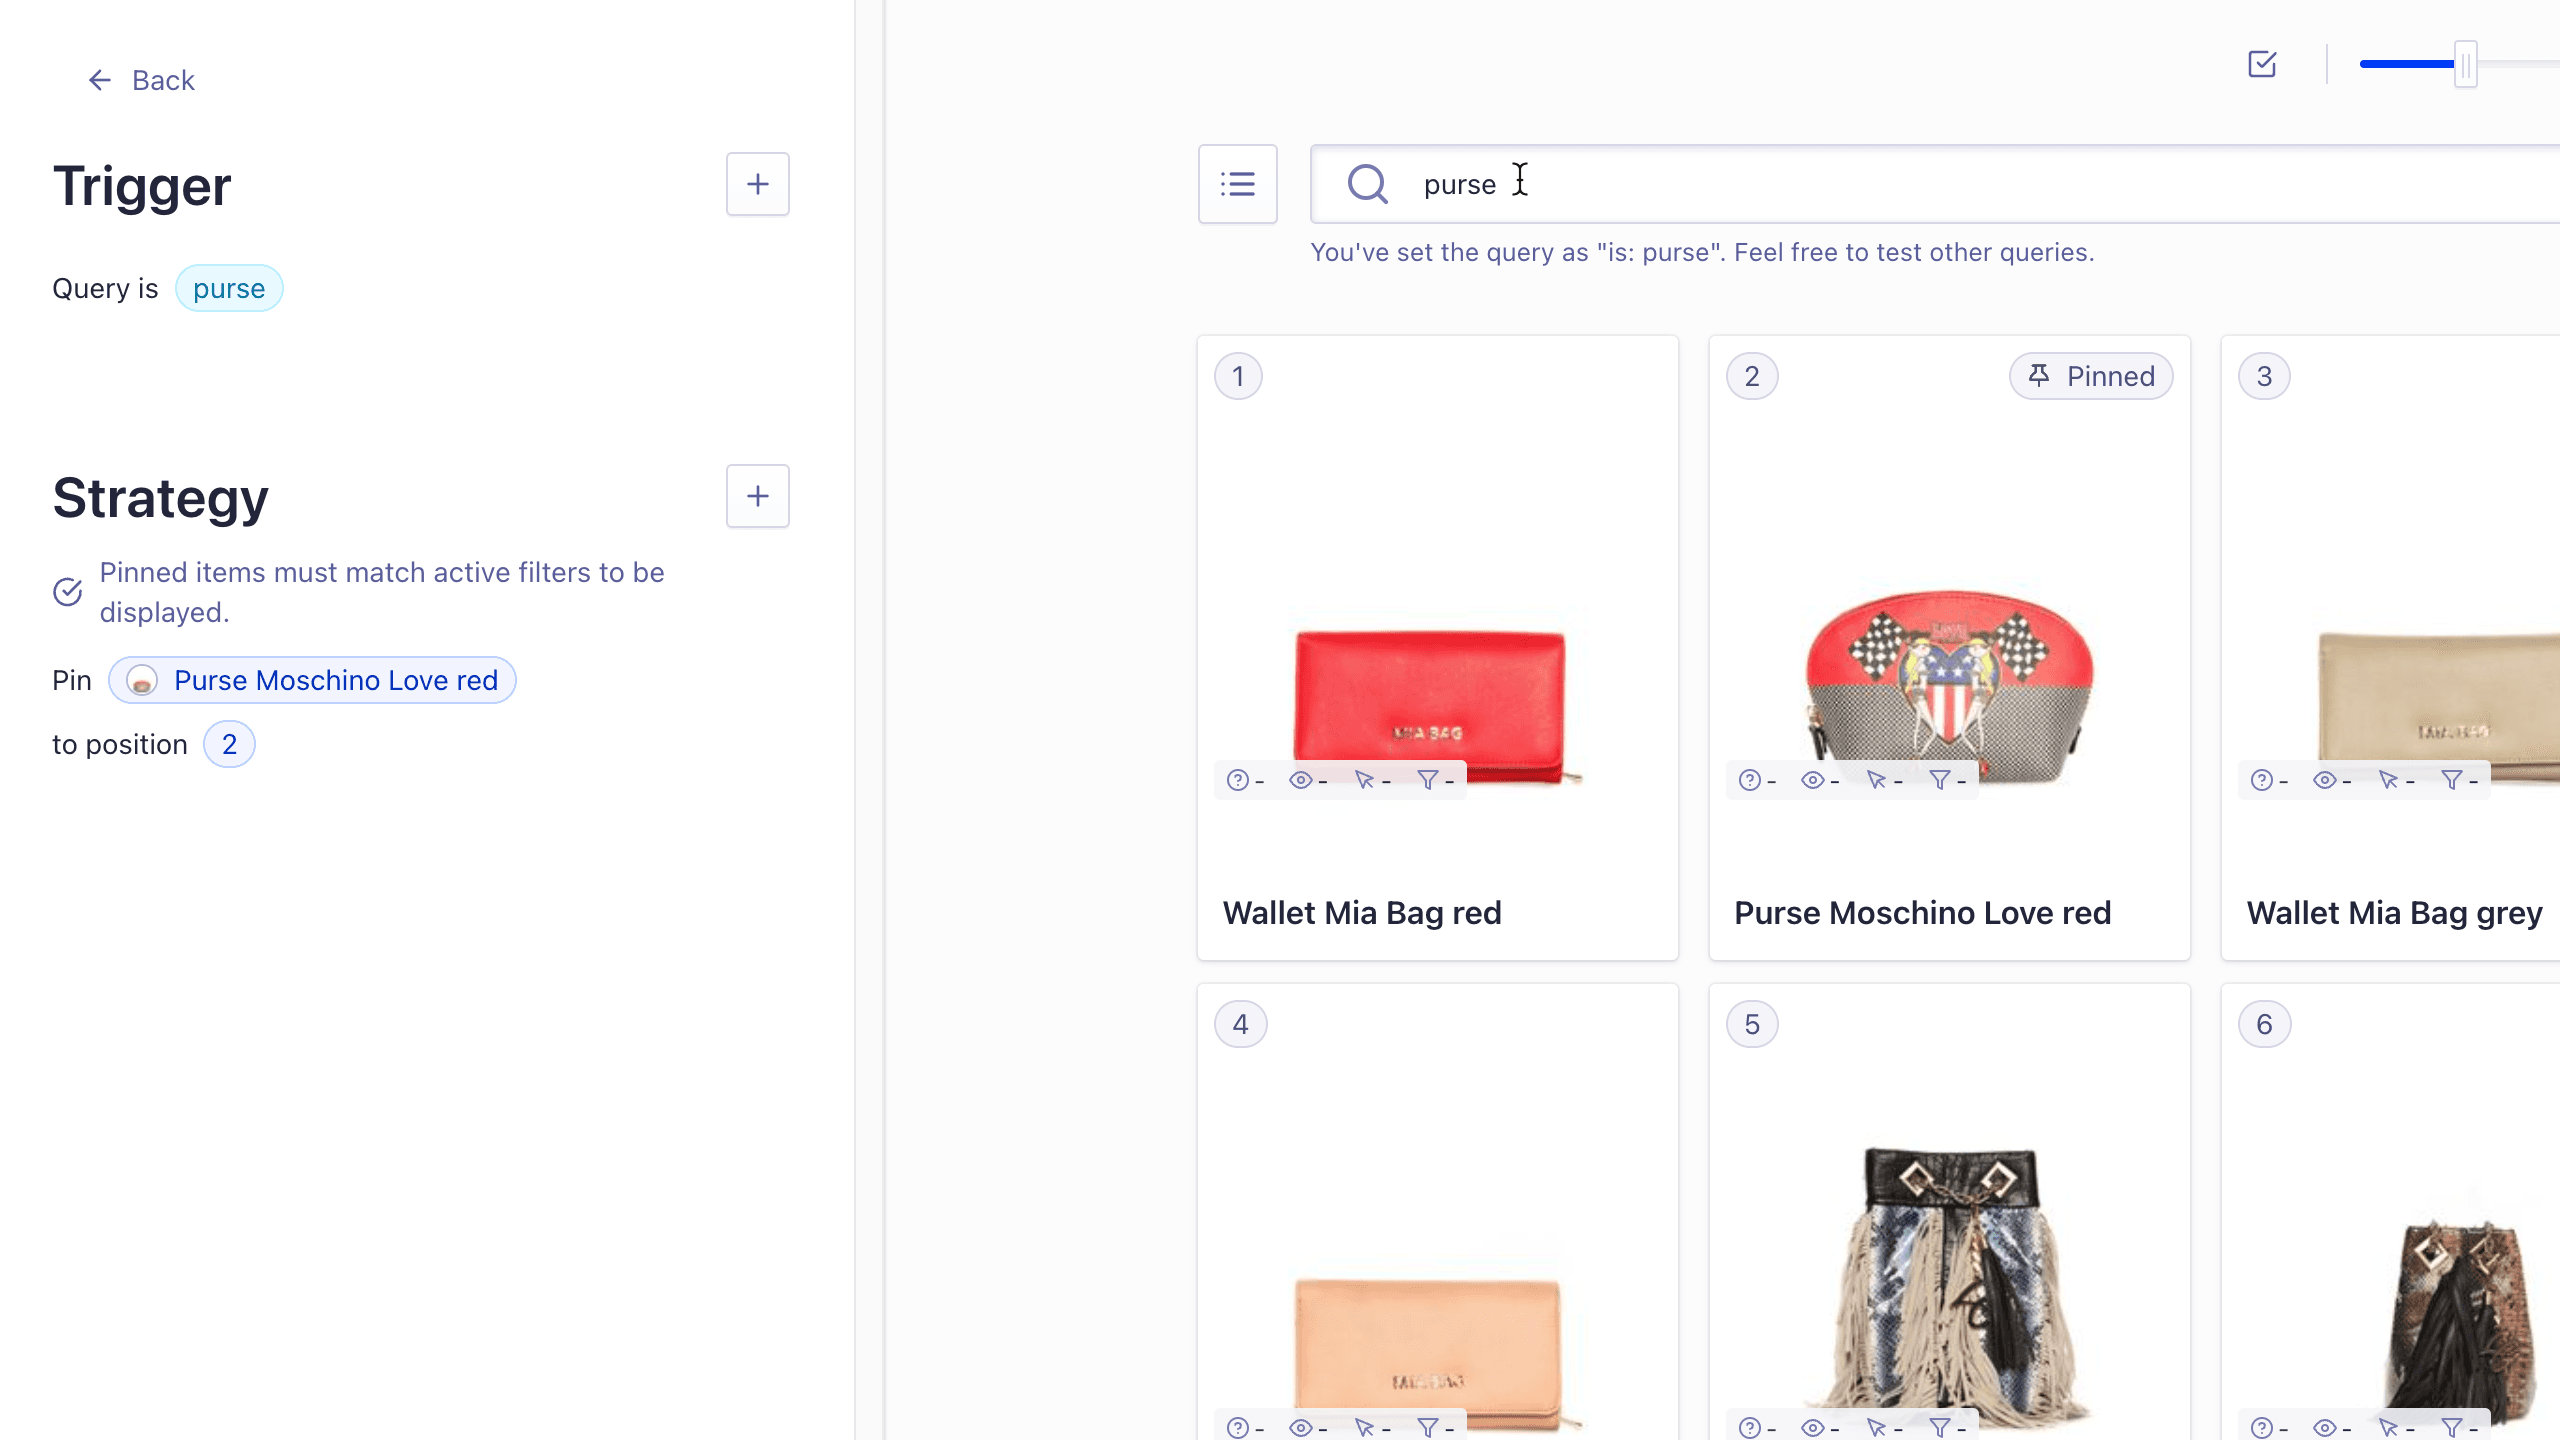Adjust the card size slider handle
Image resolution: width=2560 pixels, height=1440 pixels.
coord(2466,64)
